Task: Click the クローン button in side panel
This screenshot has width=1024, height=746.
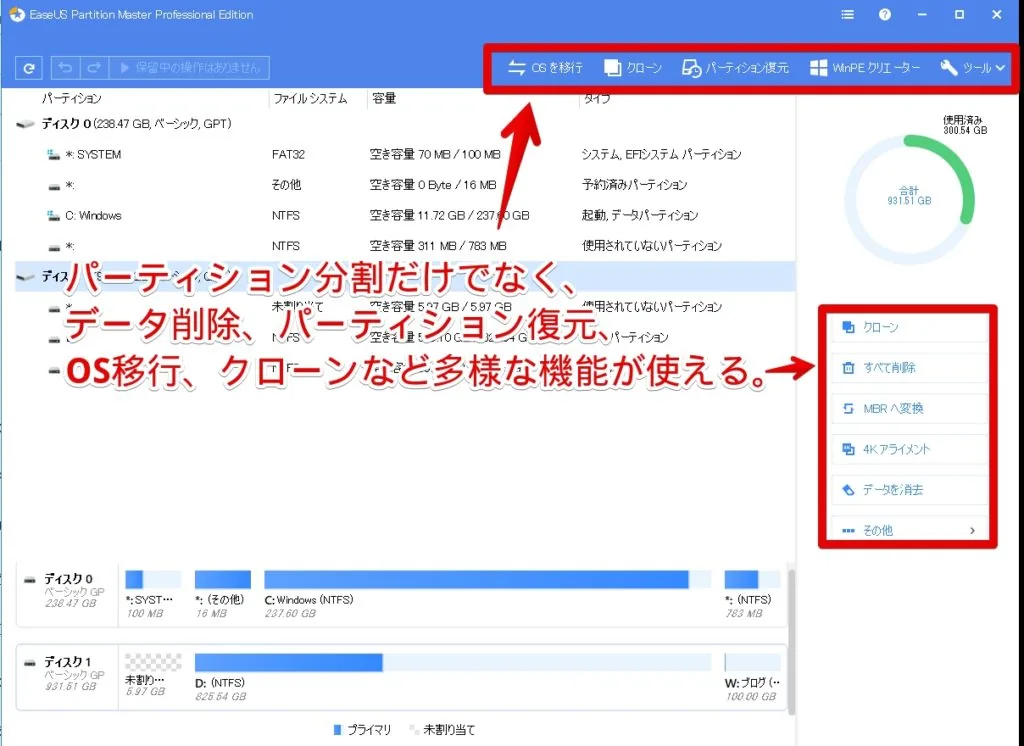Action: 909,327
